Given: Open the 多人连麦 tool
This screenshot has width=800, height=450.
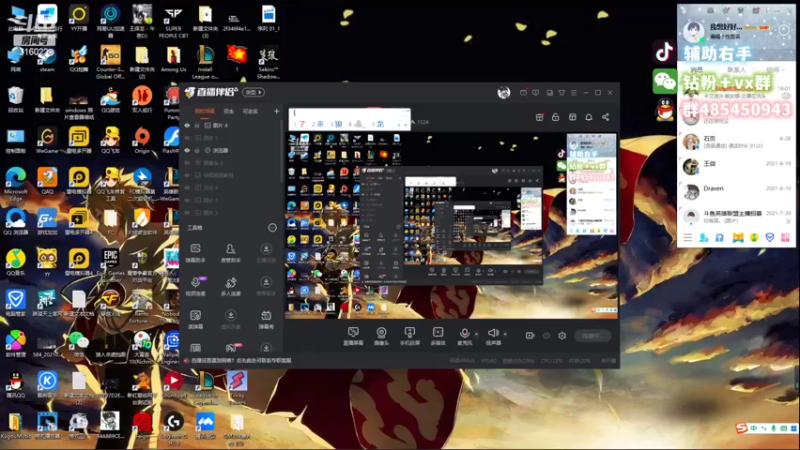Looking at the screenshot, I should point(230,286).
